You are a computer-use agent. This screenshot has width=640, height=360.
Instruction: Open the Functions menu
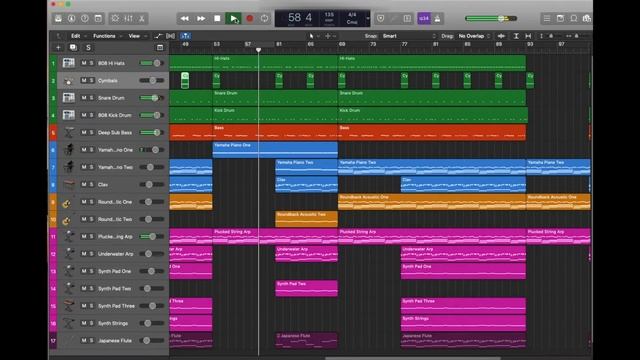pos(107,36)
